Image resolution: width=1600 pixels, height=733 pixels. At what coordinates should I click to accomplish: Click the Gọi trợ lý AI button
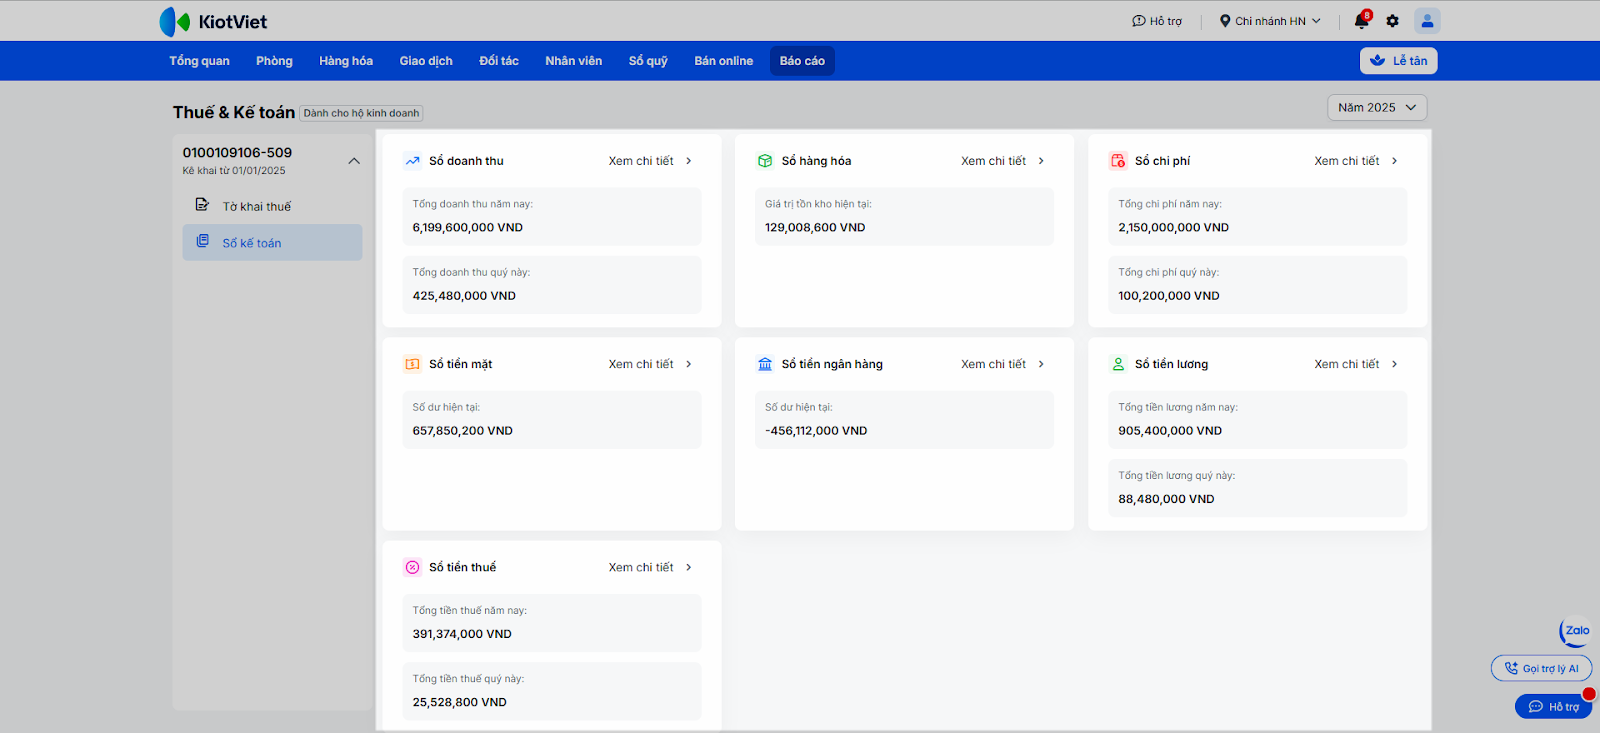pyautogui.click(x=1541, y=668)
